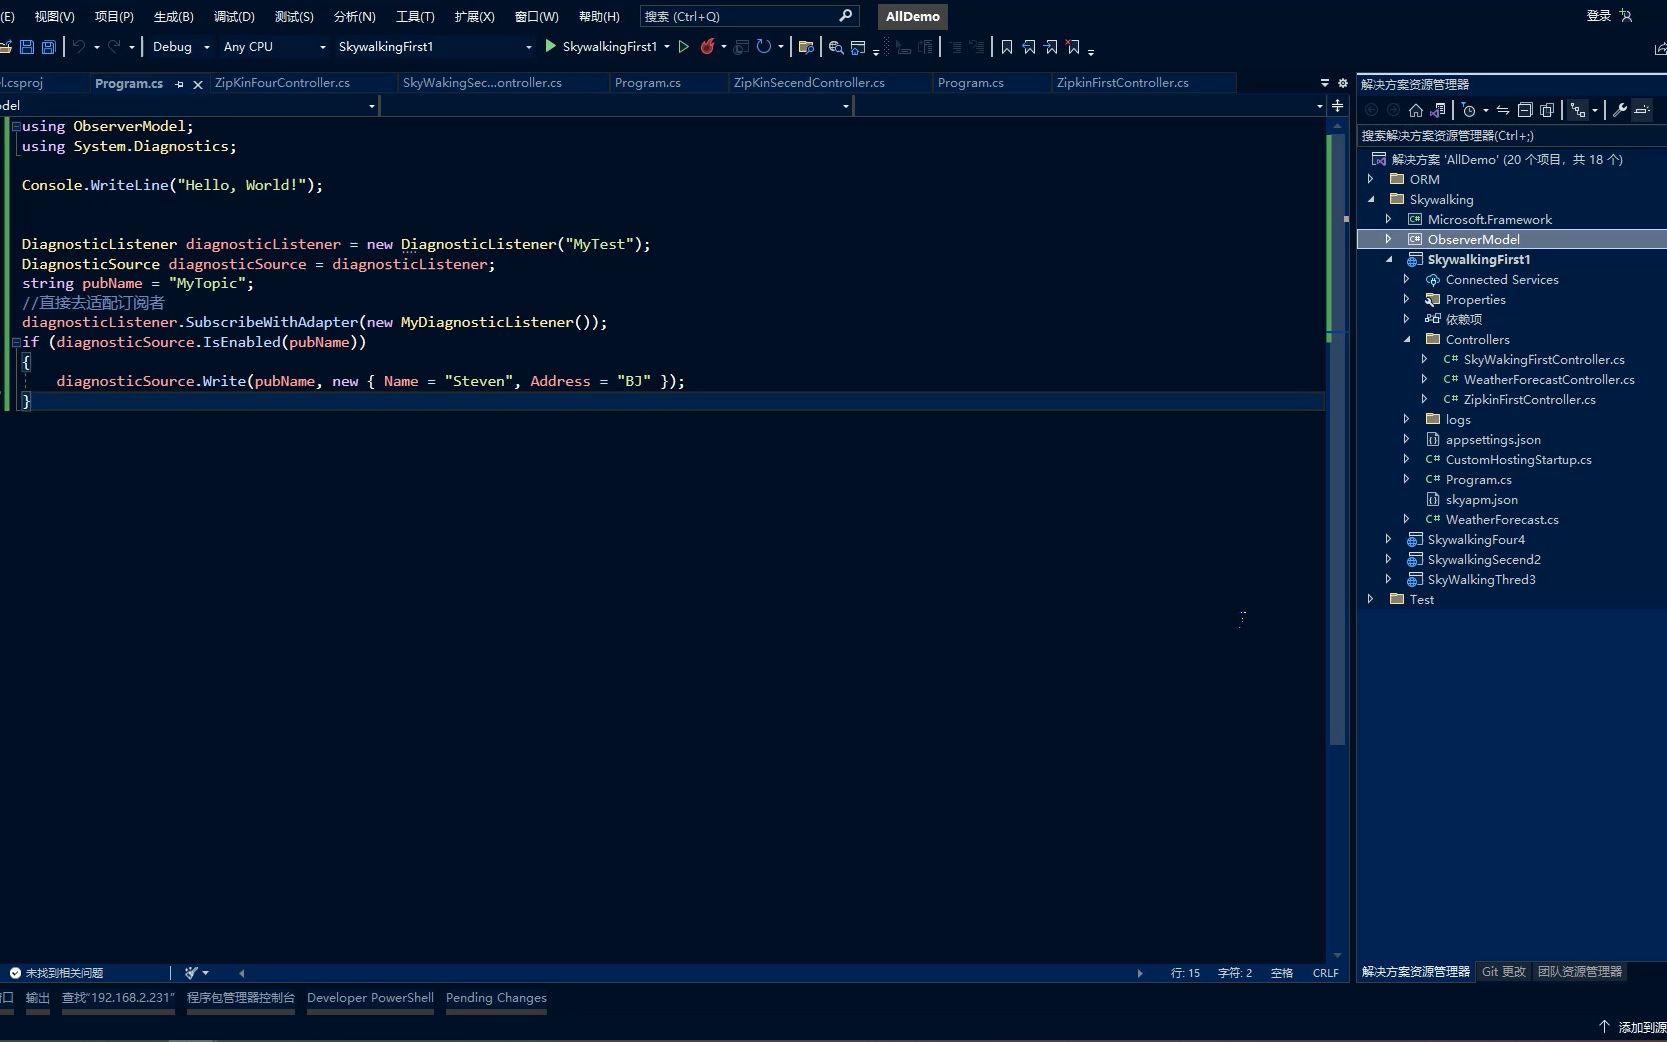
Task: Expand the Microsoft.Framework project
Action: pos(1389,219)
